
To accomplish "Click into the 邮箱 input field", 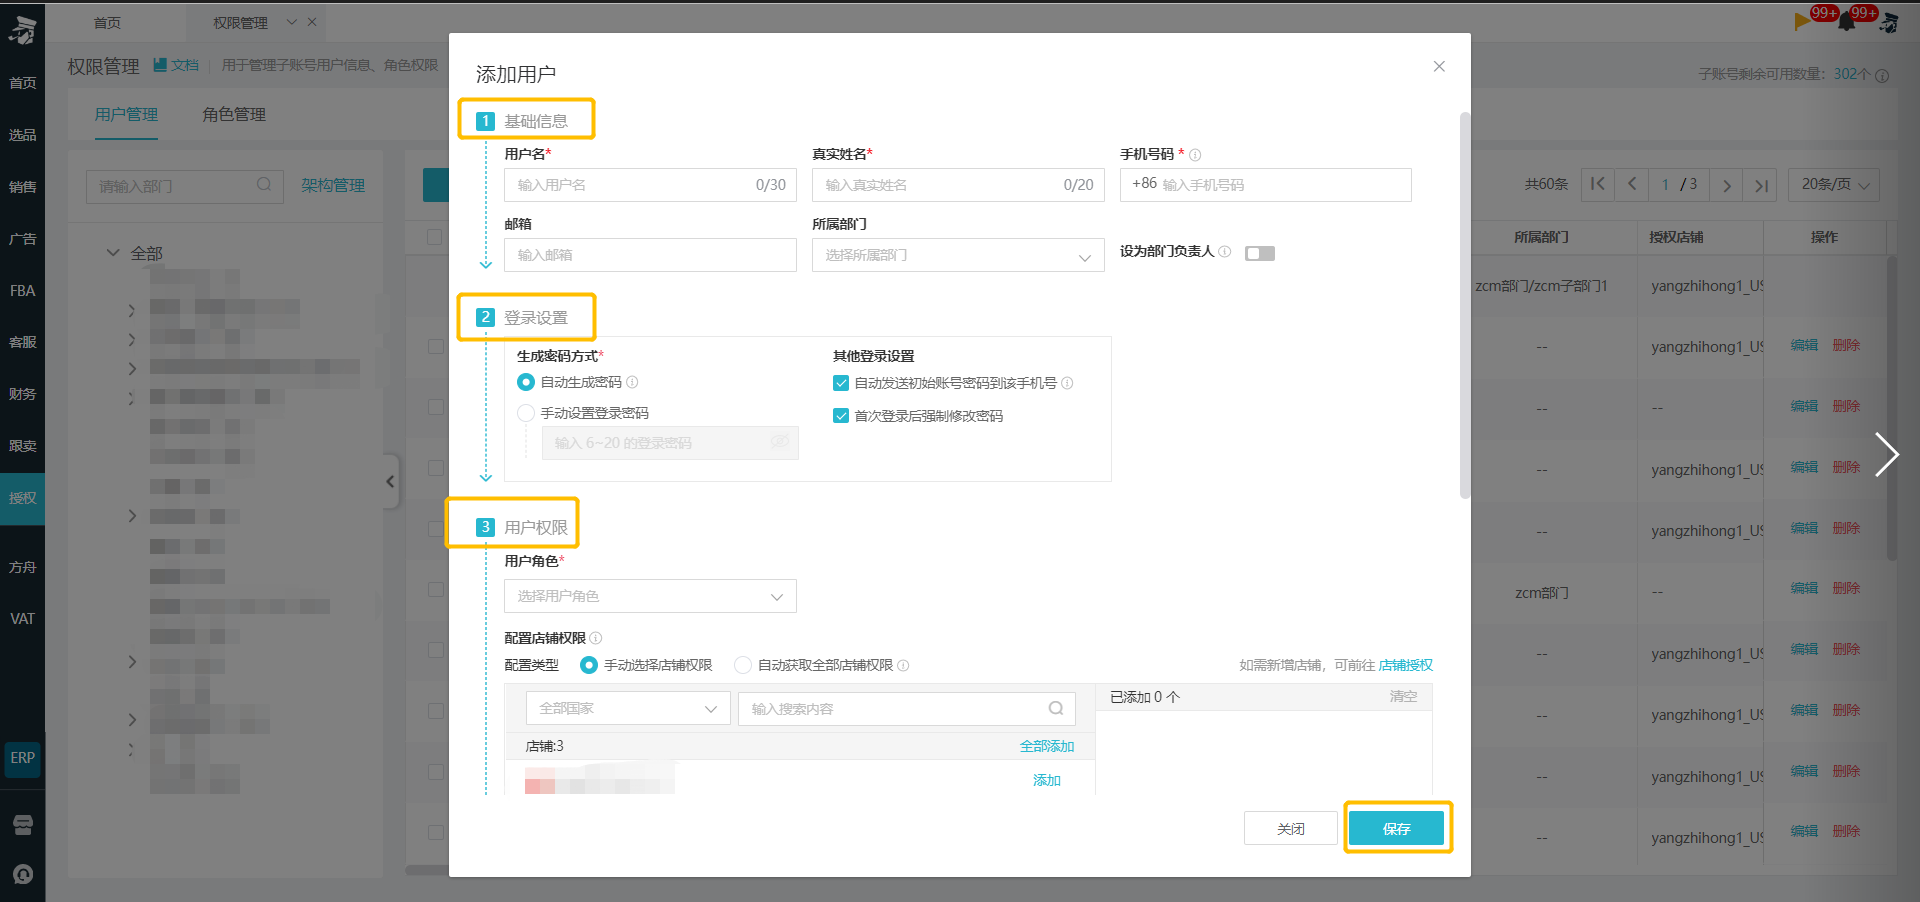I will pyautogui.click(x=650, y=255).
